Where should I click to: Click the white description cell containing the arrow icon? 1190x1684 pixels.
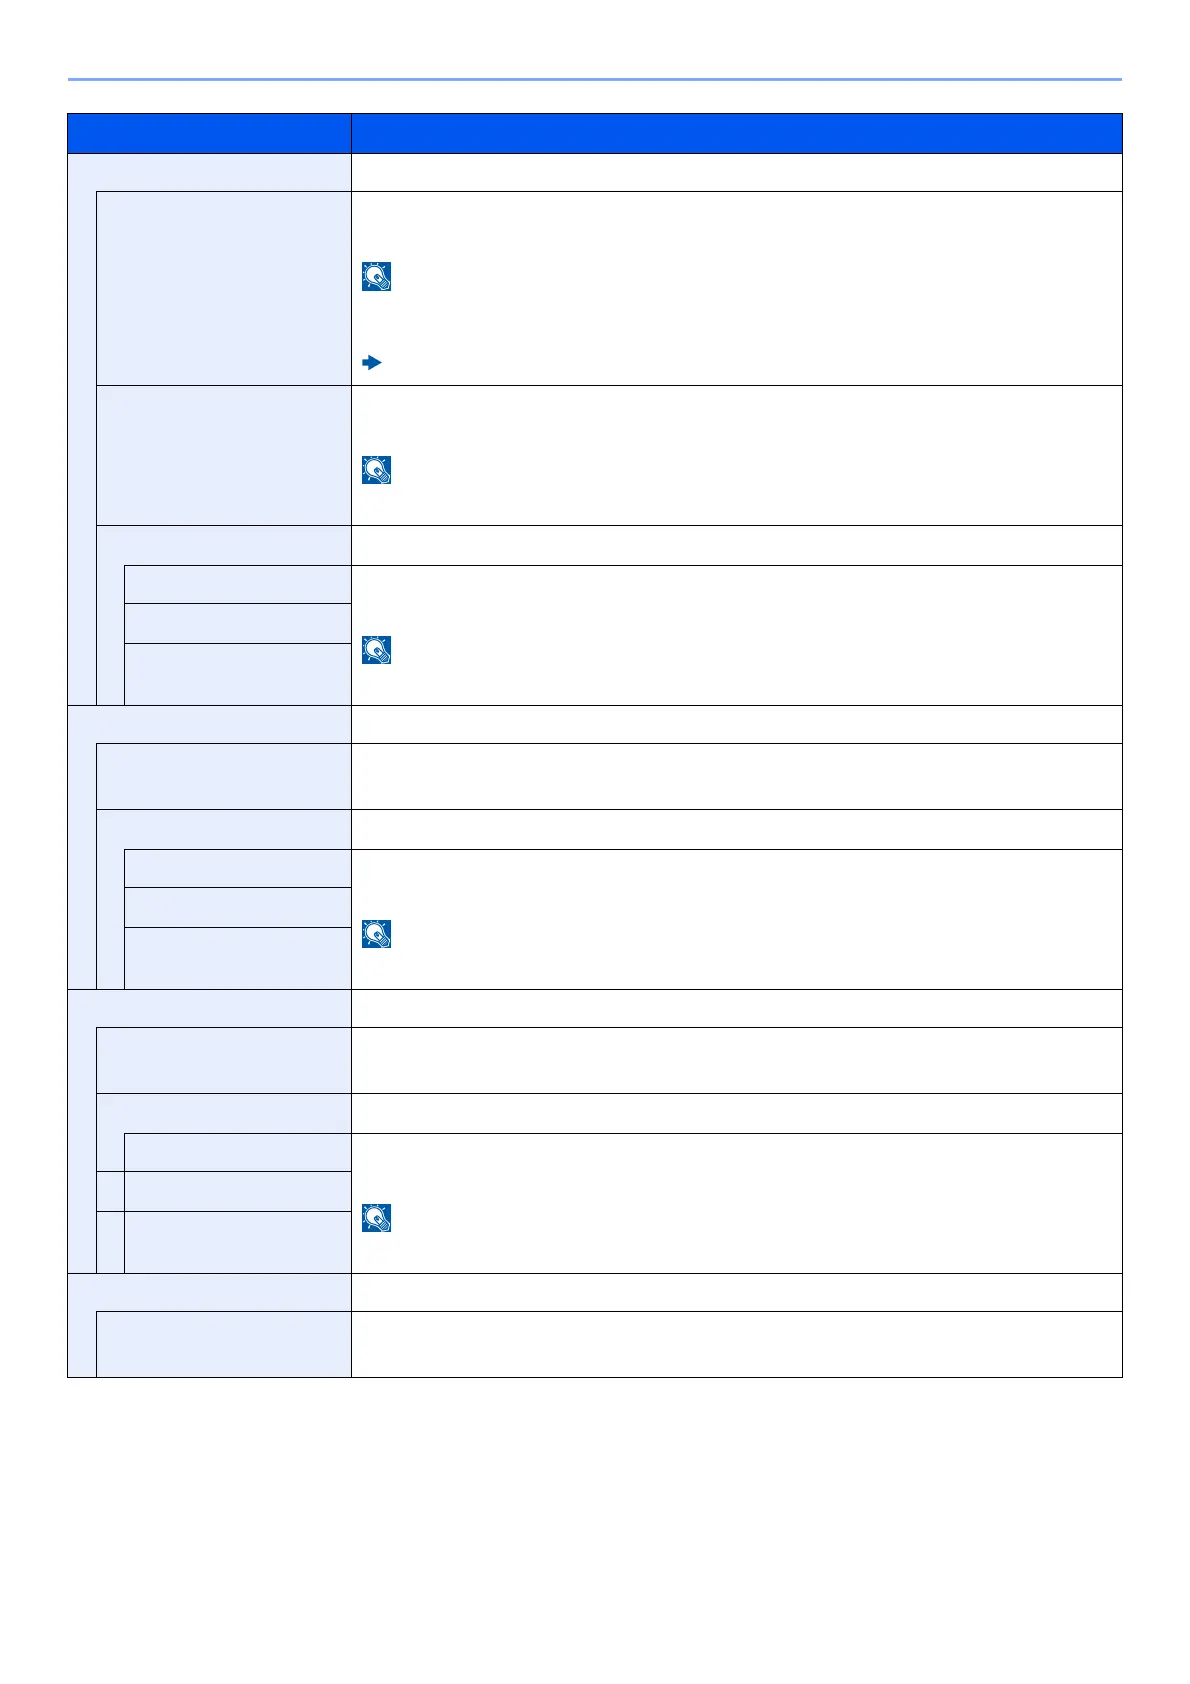(736, 288)
